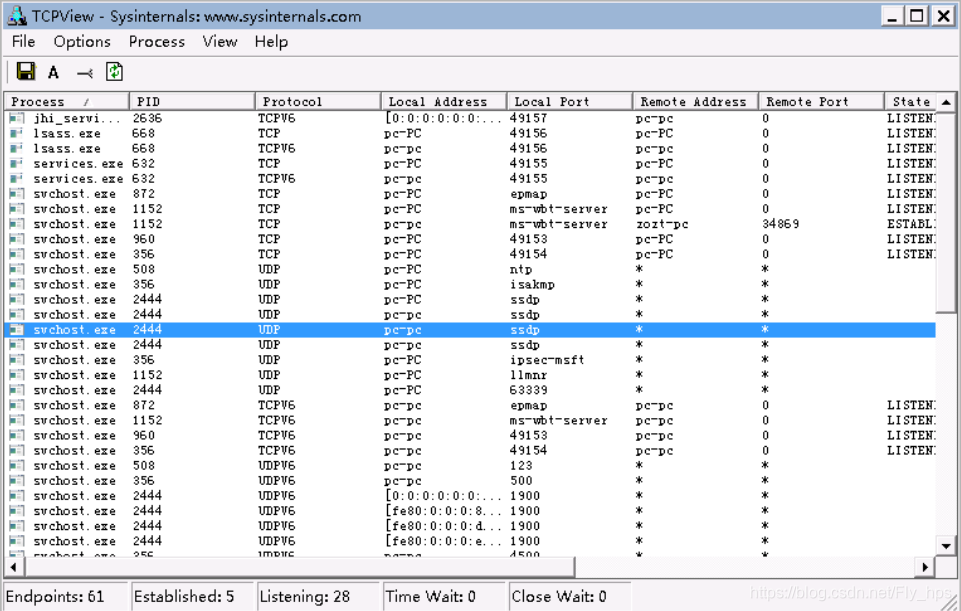Click the show unconnected endpoints toolbar icon
Image resolution: width=961 pixels, height=611 pixels.
tap(85, 74)
